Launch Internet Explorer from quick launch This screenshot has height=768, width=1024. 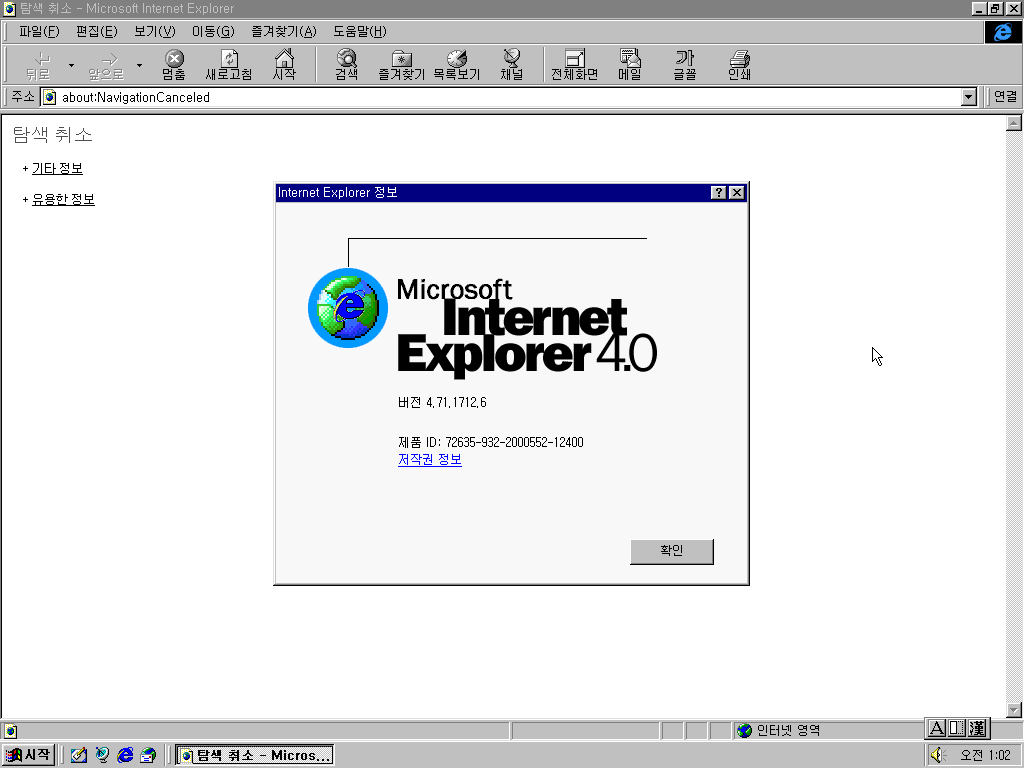(x=125, y=755)
